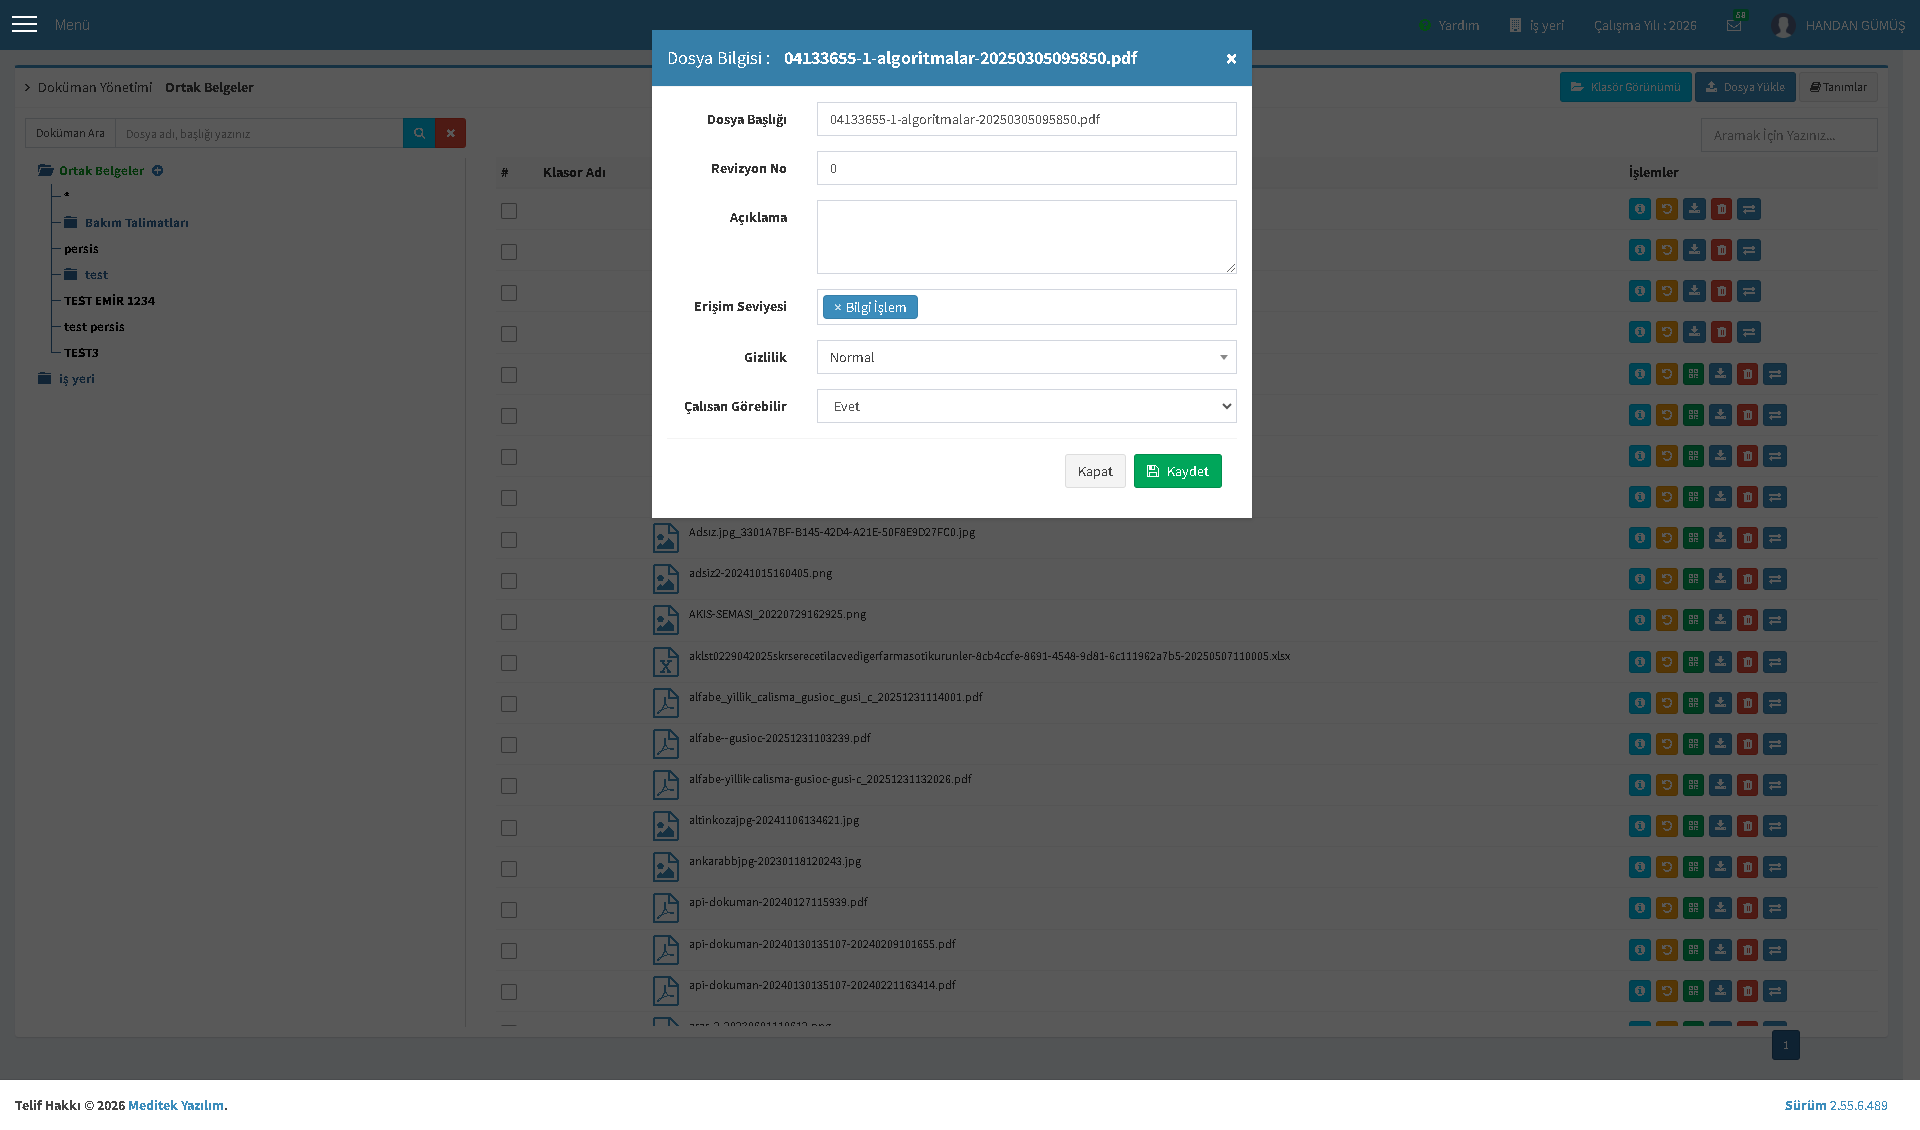Click revision icon for altinkozajpg-20241106134621.jpg
Viewport: 1920px width, 1130px height.
1667,826
